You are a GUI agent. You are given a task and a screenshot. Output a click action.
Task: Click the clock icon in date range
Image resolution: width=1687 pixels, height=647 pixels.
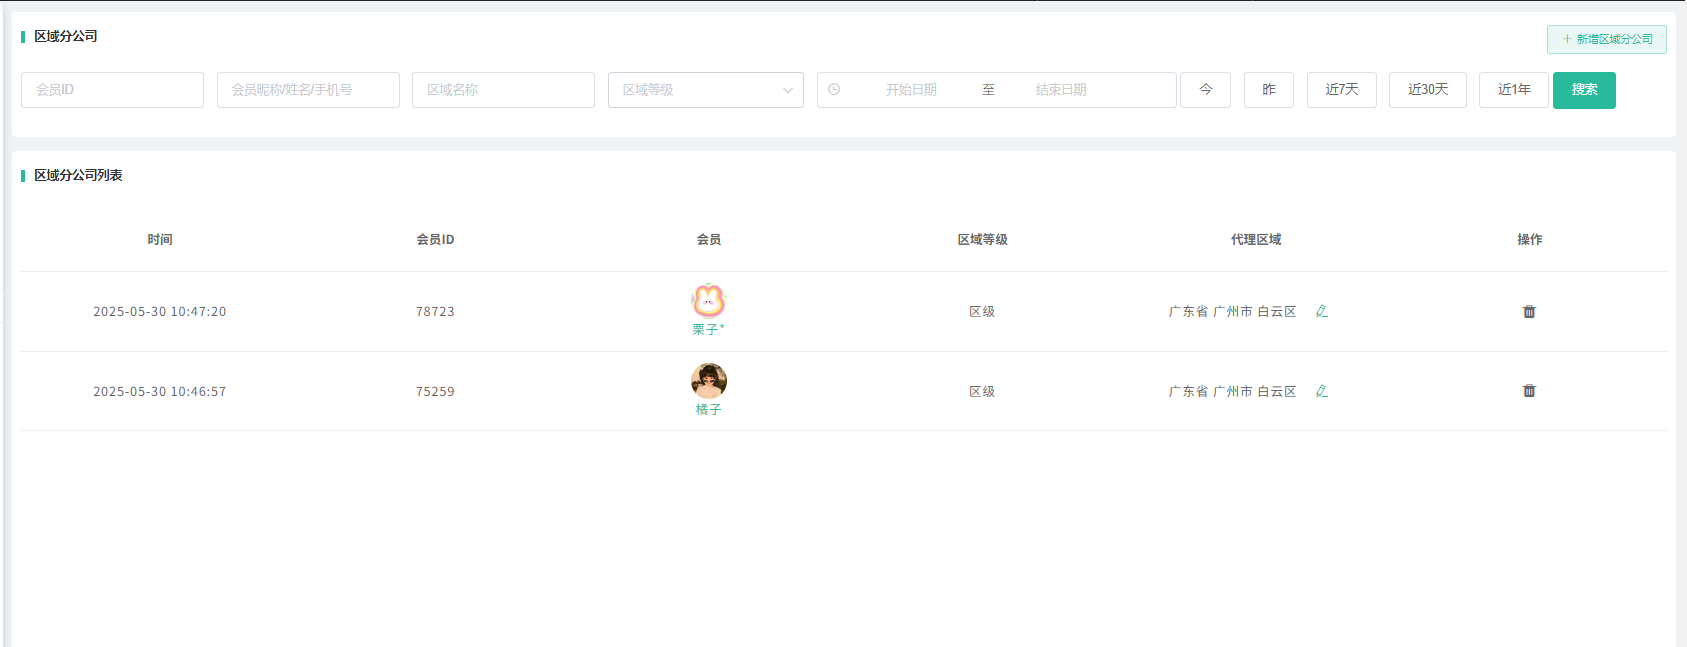[834, 90]
